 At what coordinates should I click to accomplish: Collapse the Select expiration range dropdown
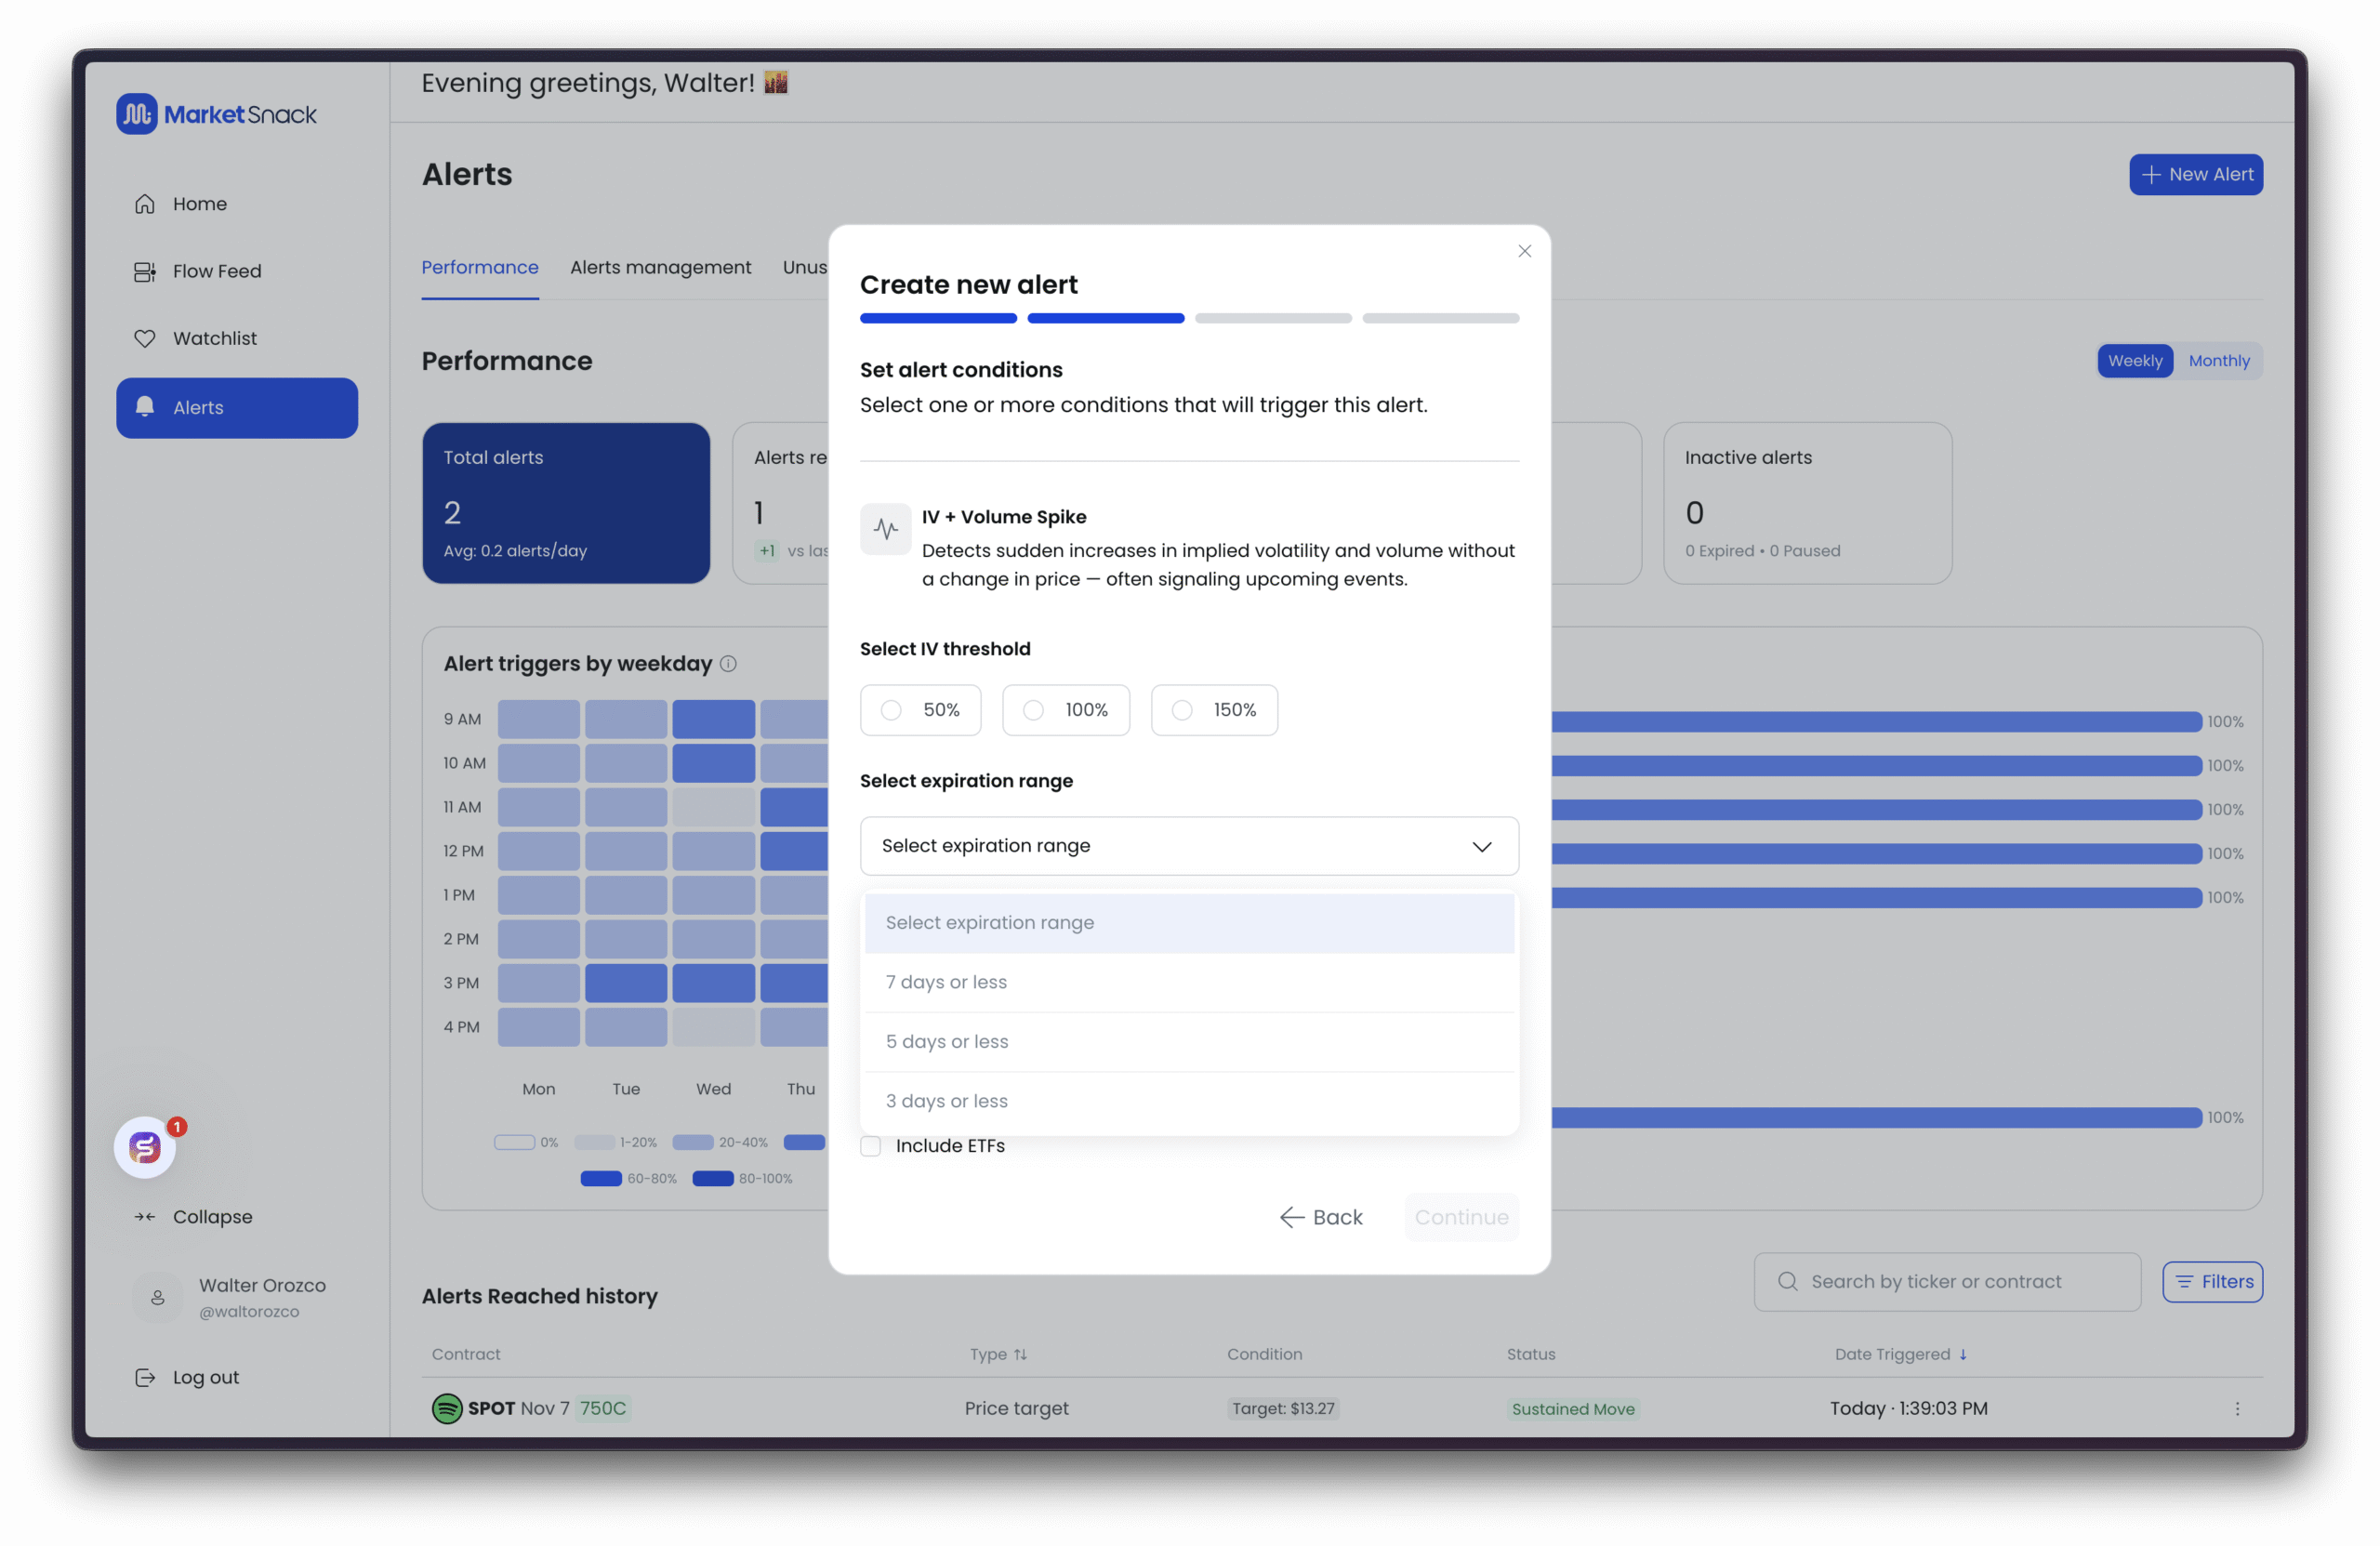1481,847
